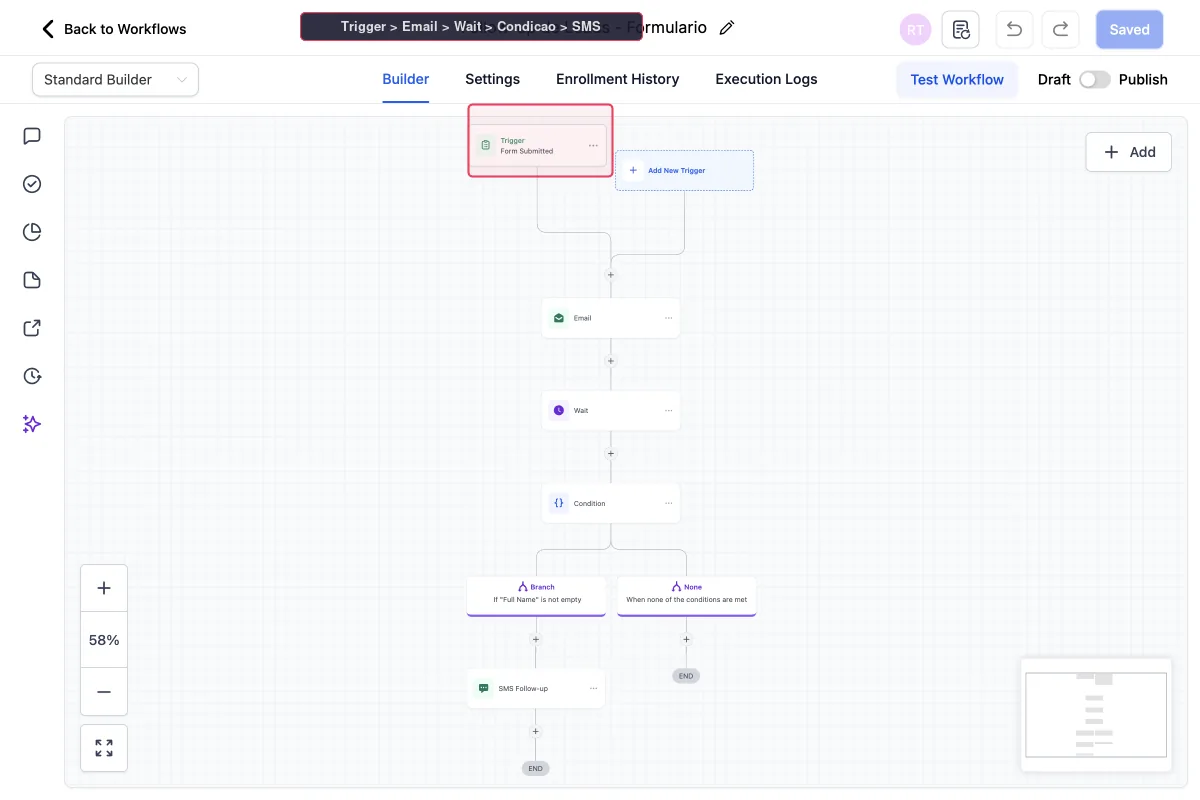The height and width of the screenshot is (800, 1200).
Task: Undo the last change with the undo icon
Action: point(1013,28)
